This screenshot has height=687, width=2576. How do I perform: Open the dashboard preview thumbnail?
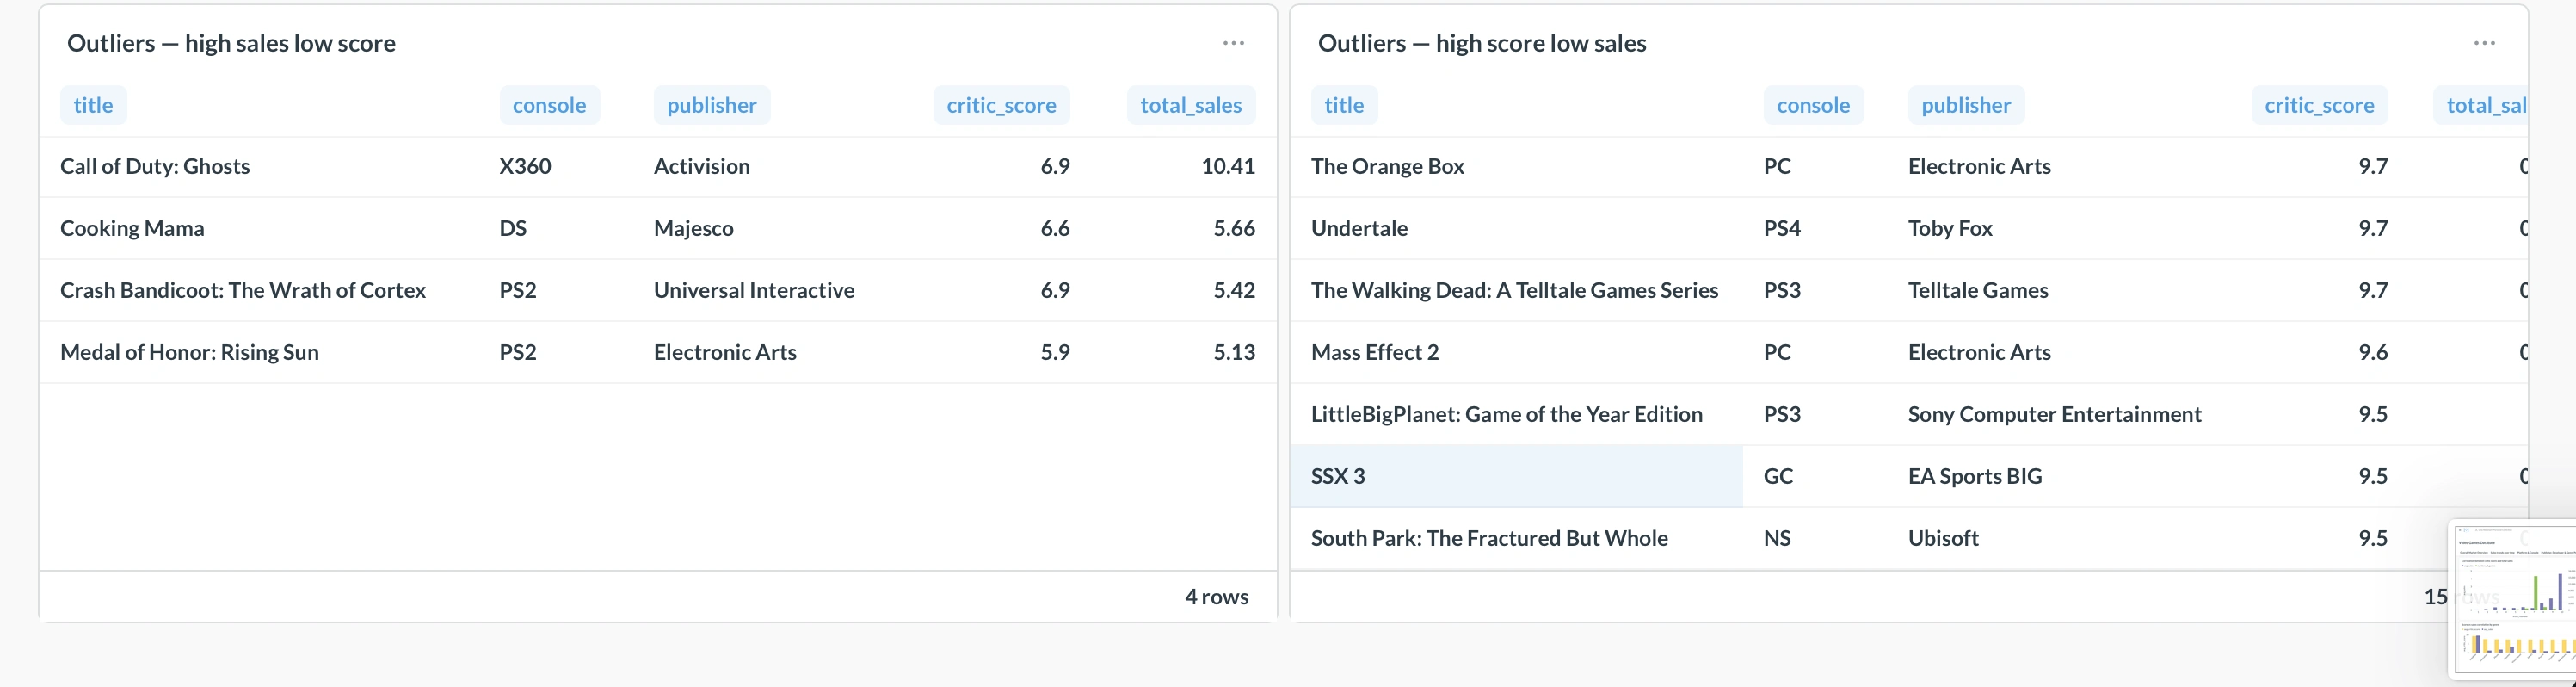(2514, 598)
